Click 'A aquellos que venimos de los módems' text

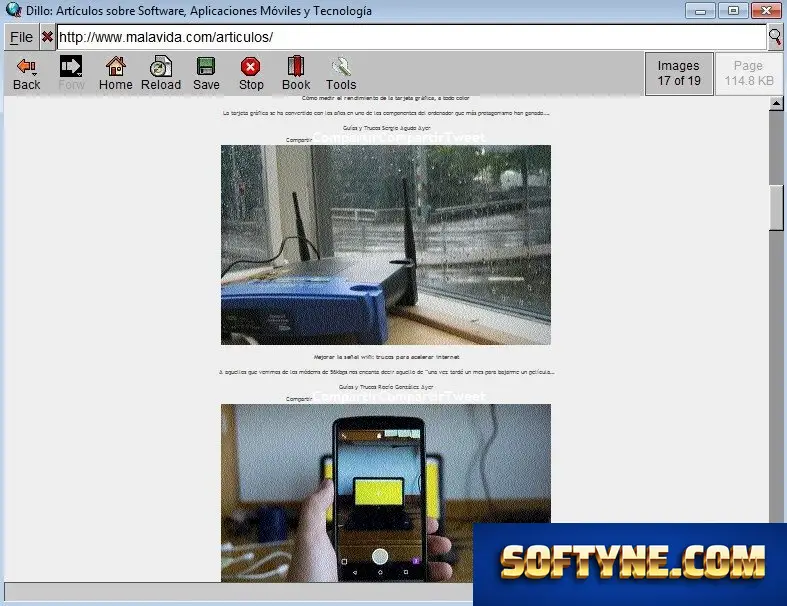tap(386, 372)
